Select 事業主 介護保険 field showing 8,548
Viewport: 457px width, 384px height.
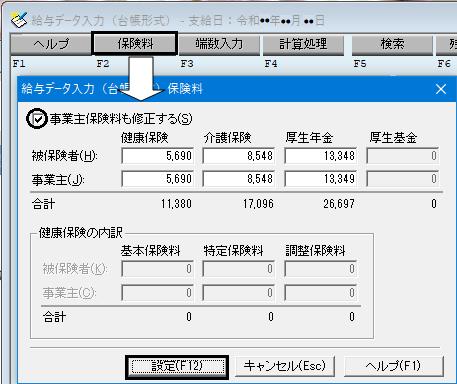pyautogui.click(x=239, y=179)
